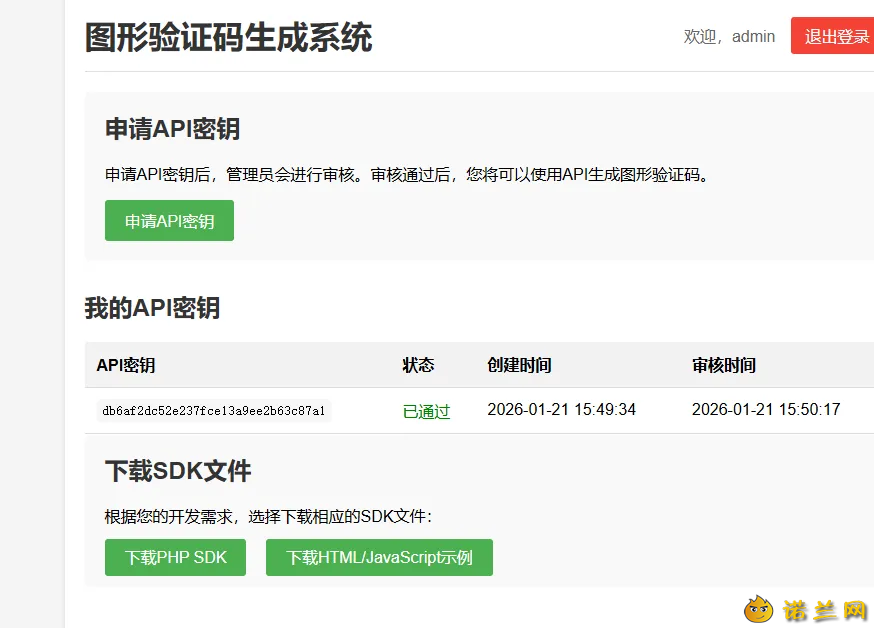Screen dimensions: 874x628
Task: Download the HTML/JavaScript示例 file
Action: pos(379,557)
